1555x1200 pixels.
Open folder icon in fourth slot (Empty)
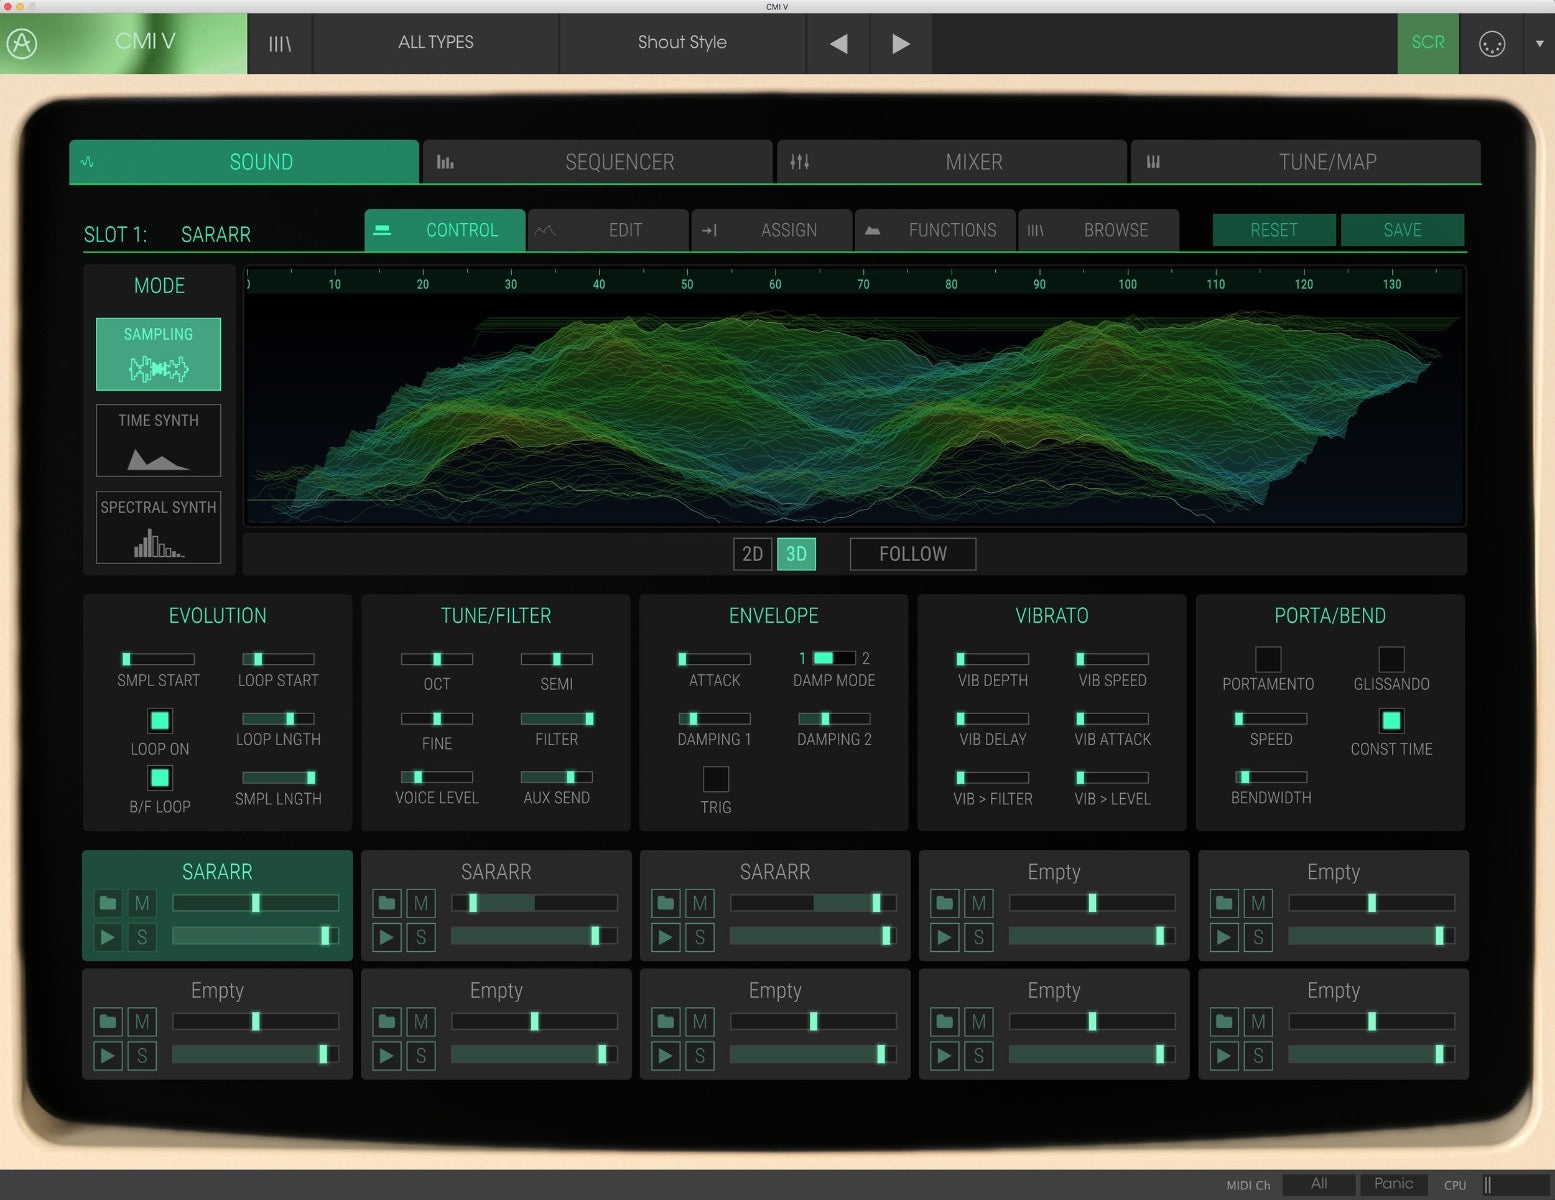[x=945, y=904]
